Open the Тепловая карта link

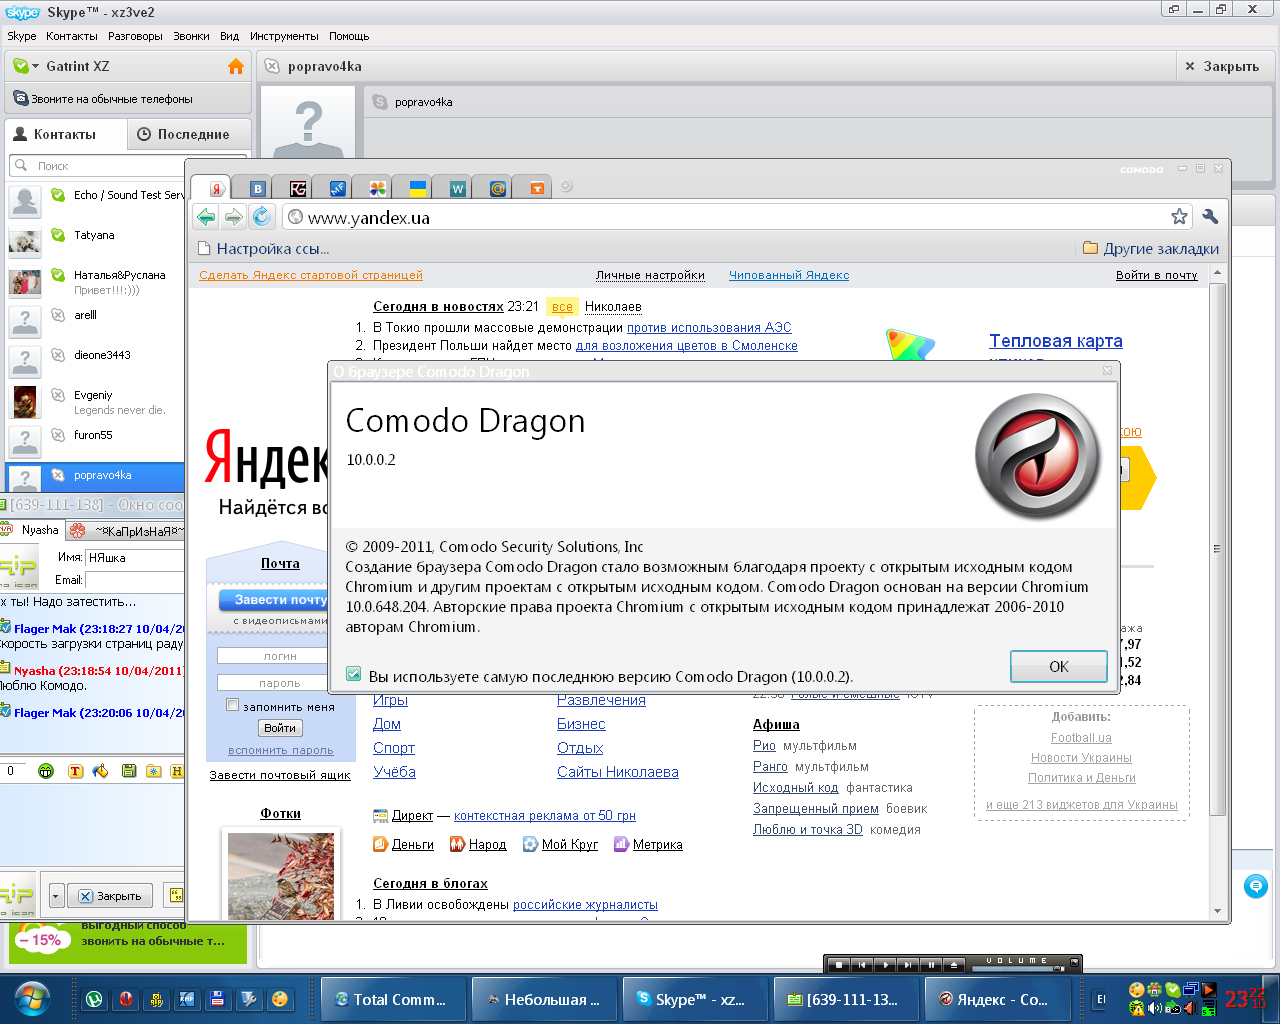click(1056, 341)
